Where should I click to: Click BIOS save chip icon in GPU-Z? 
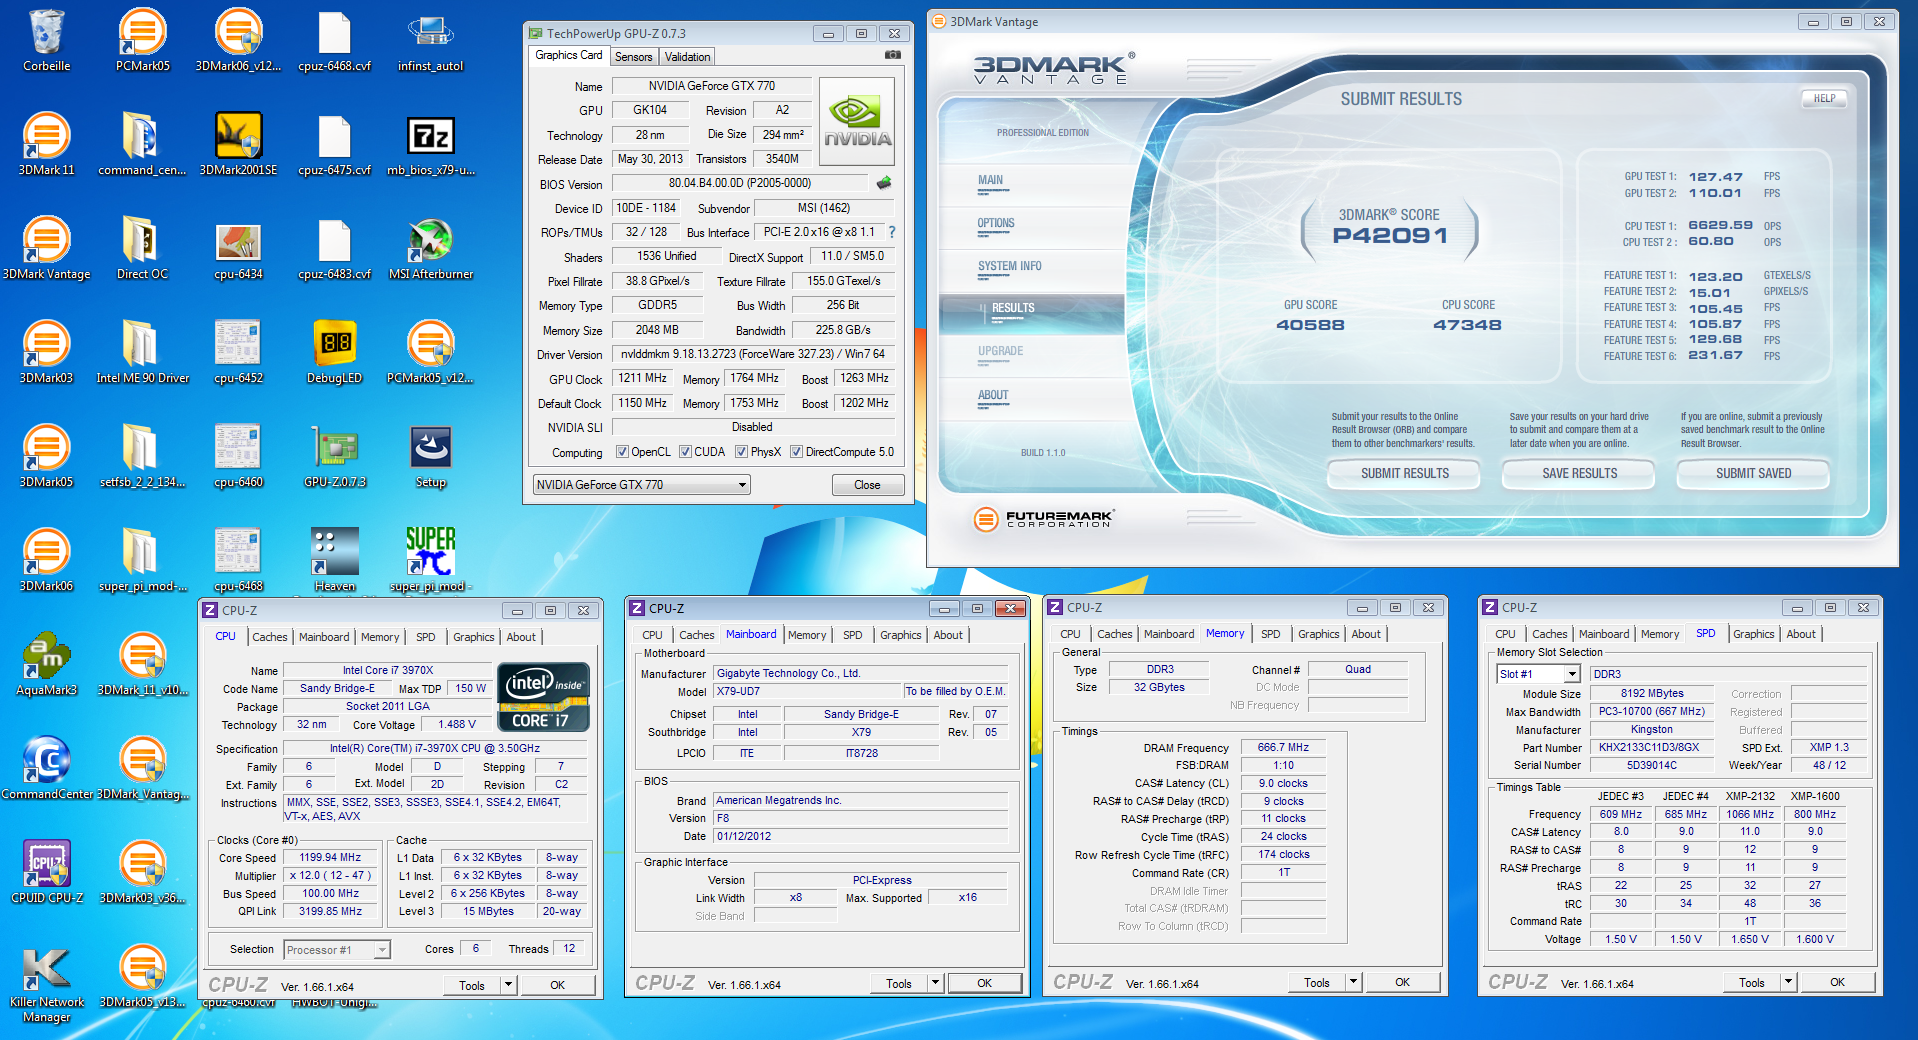tap(884, 183)
